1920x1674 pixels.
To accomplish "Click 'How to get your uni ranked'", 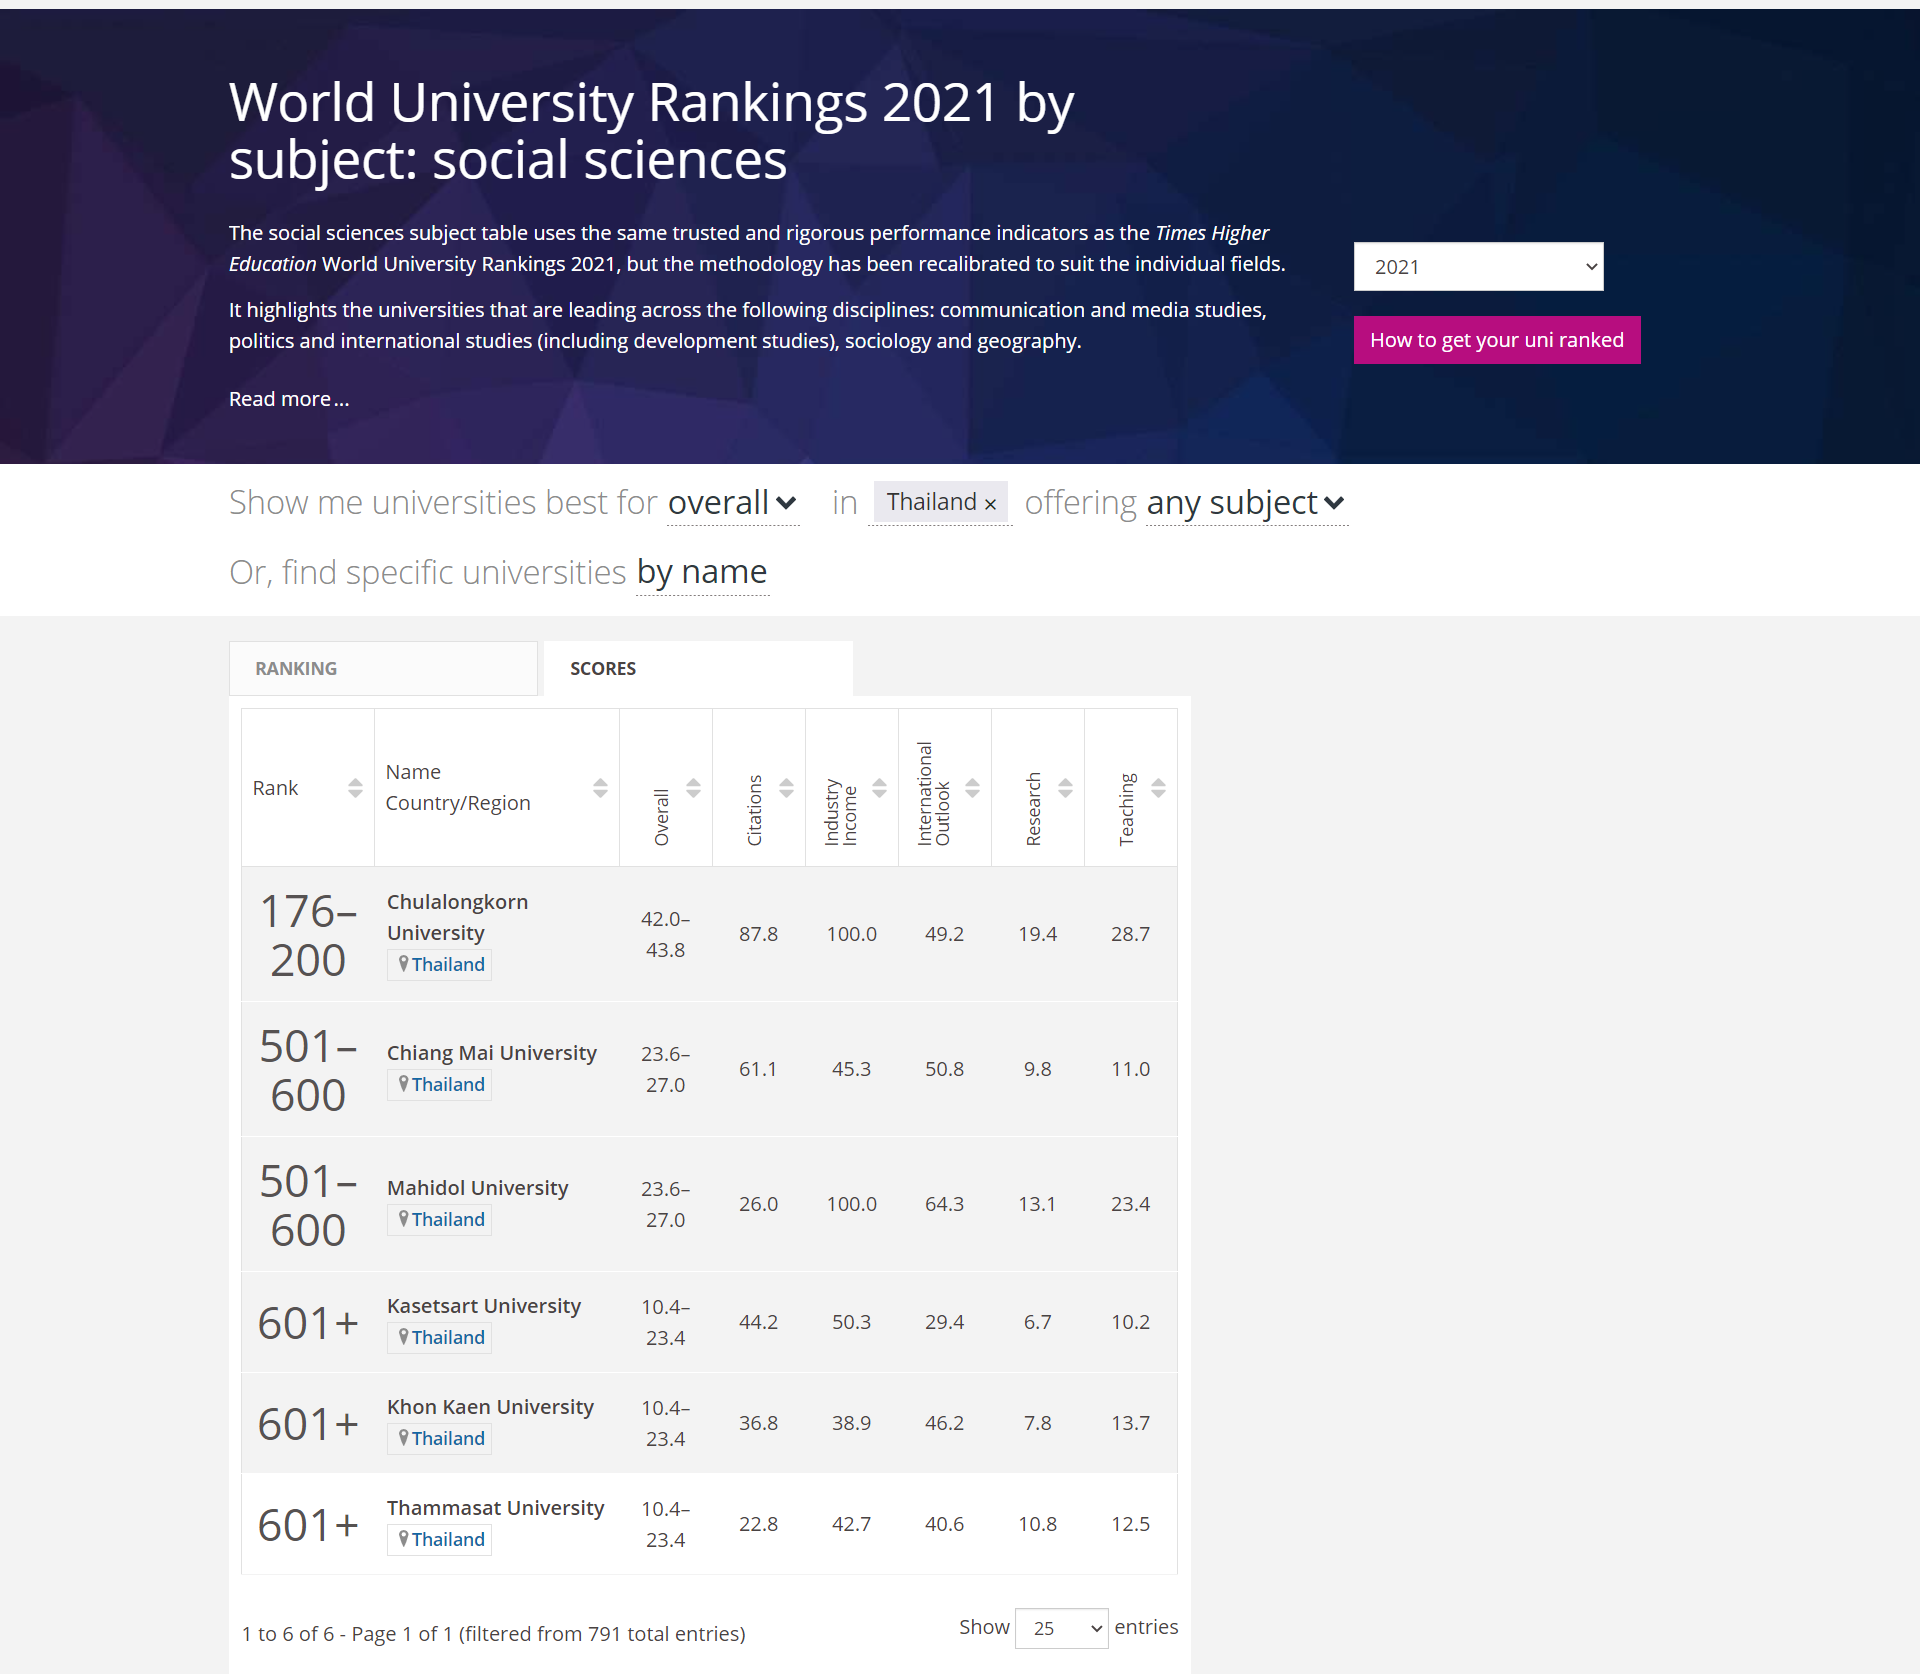I will point(1496,340).
